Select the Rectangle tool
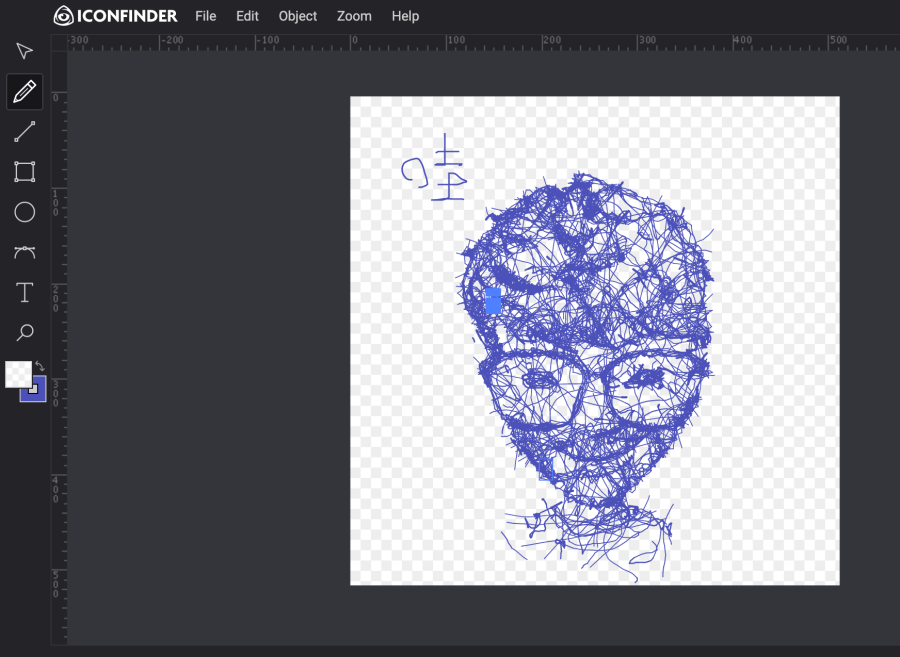 tap(24, 172)
